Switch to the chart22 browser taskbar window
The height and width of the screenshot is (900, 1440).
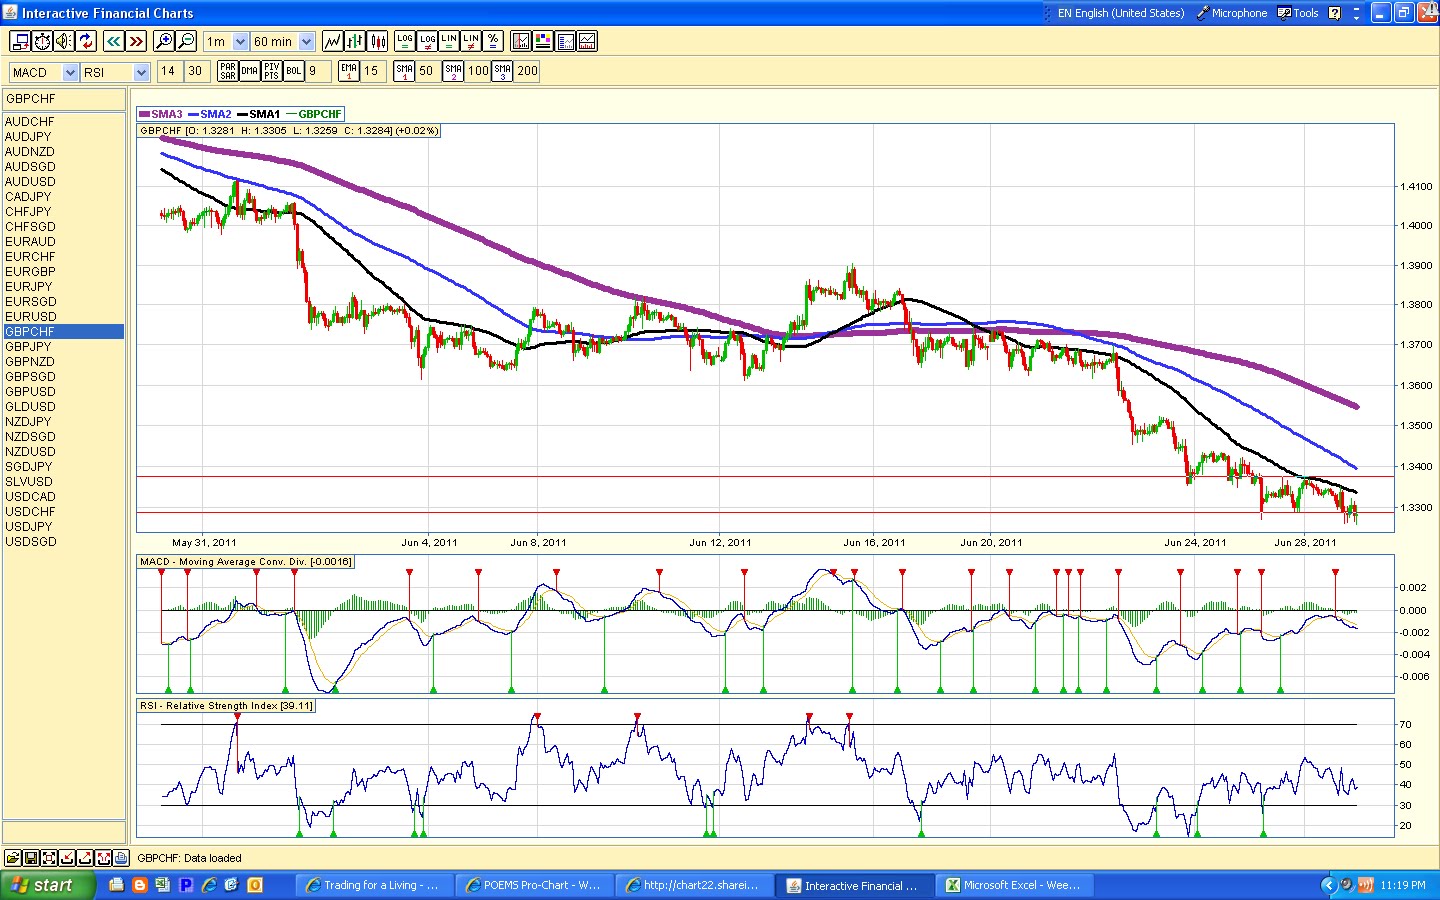pyautogui.click(x=694, y=885)
